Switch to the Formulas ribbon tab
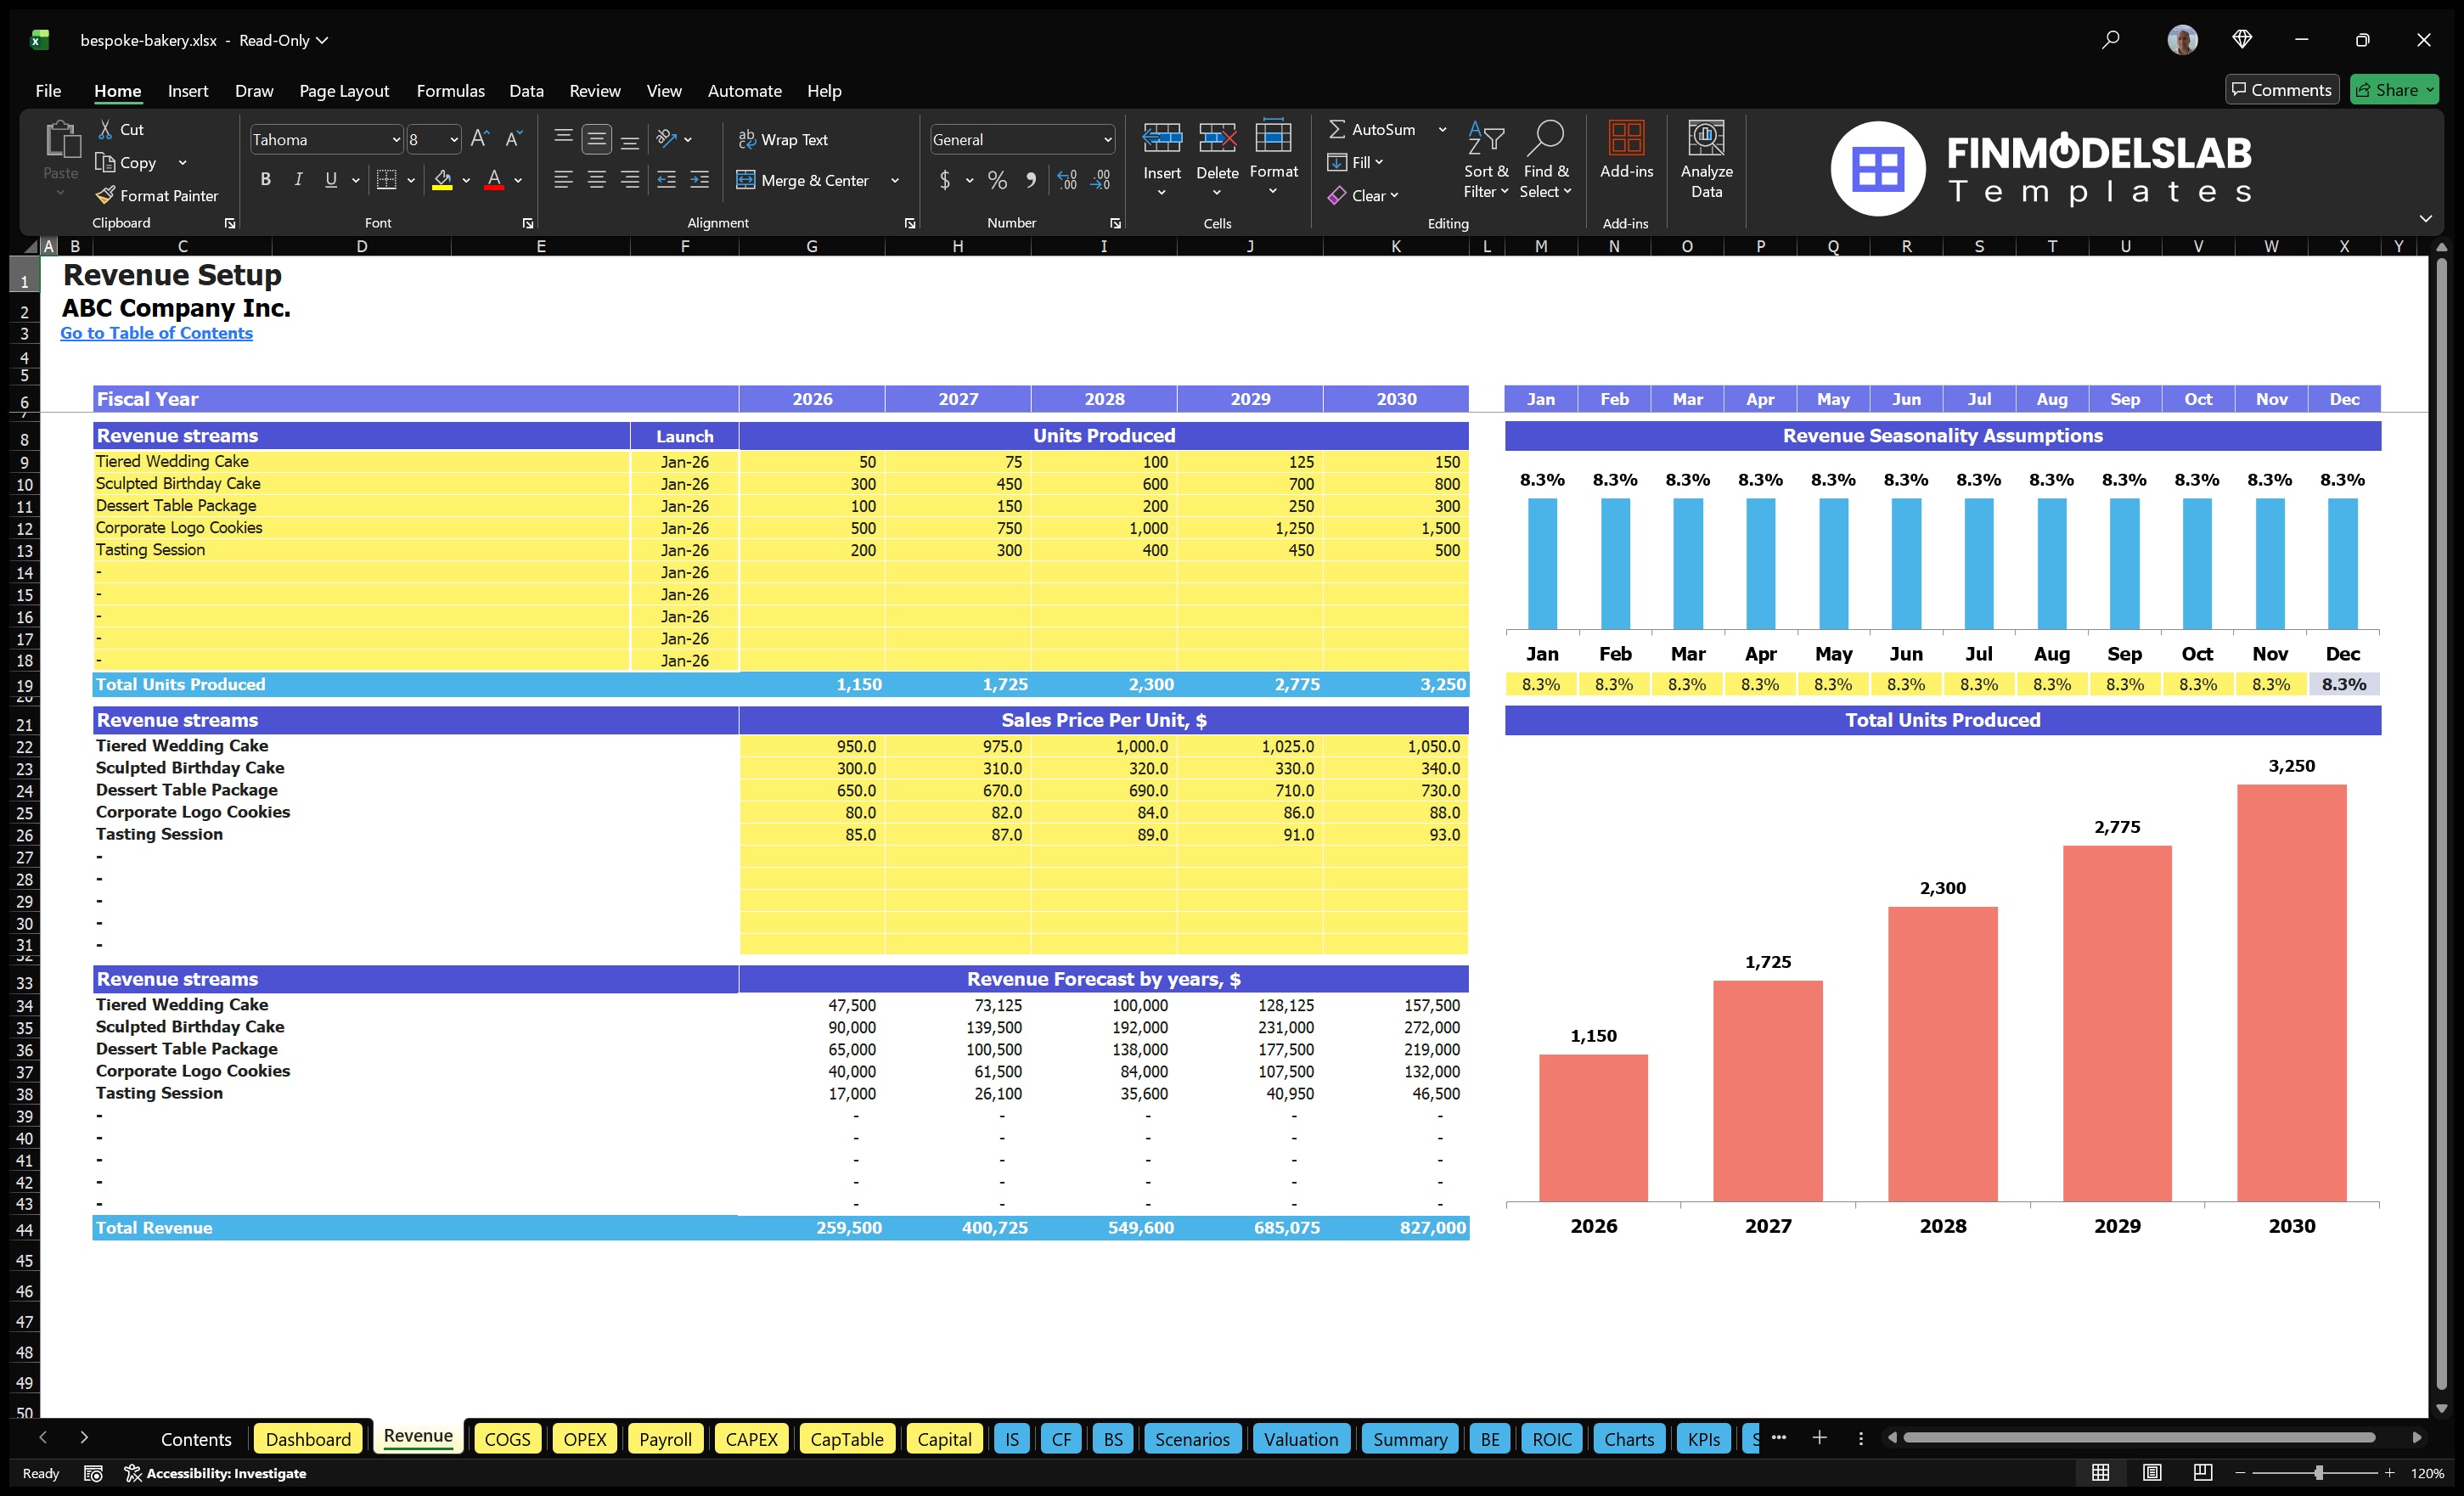 (x=450, y=90)
